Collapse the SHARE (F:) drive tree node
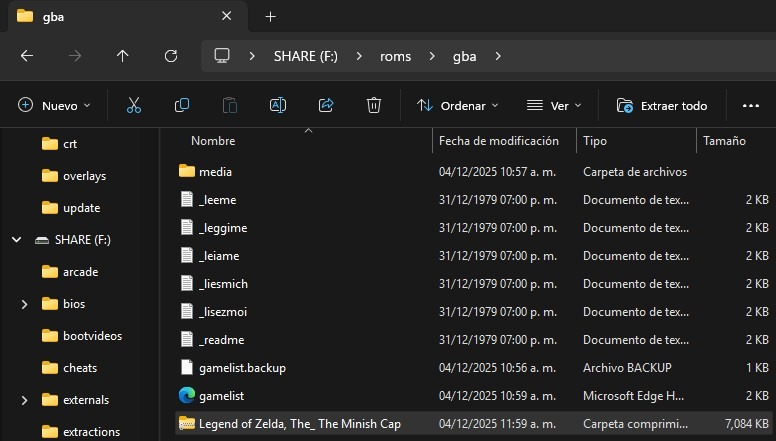This screenshot has height=441, width=776. point(17,240)
